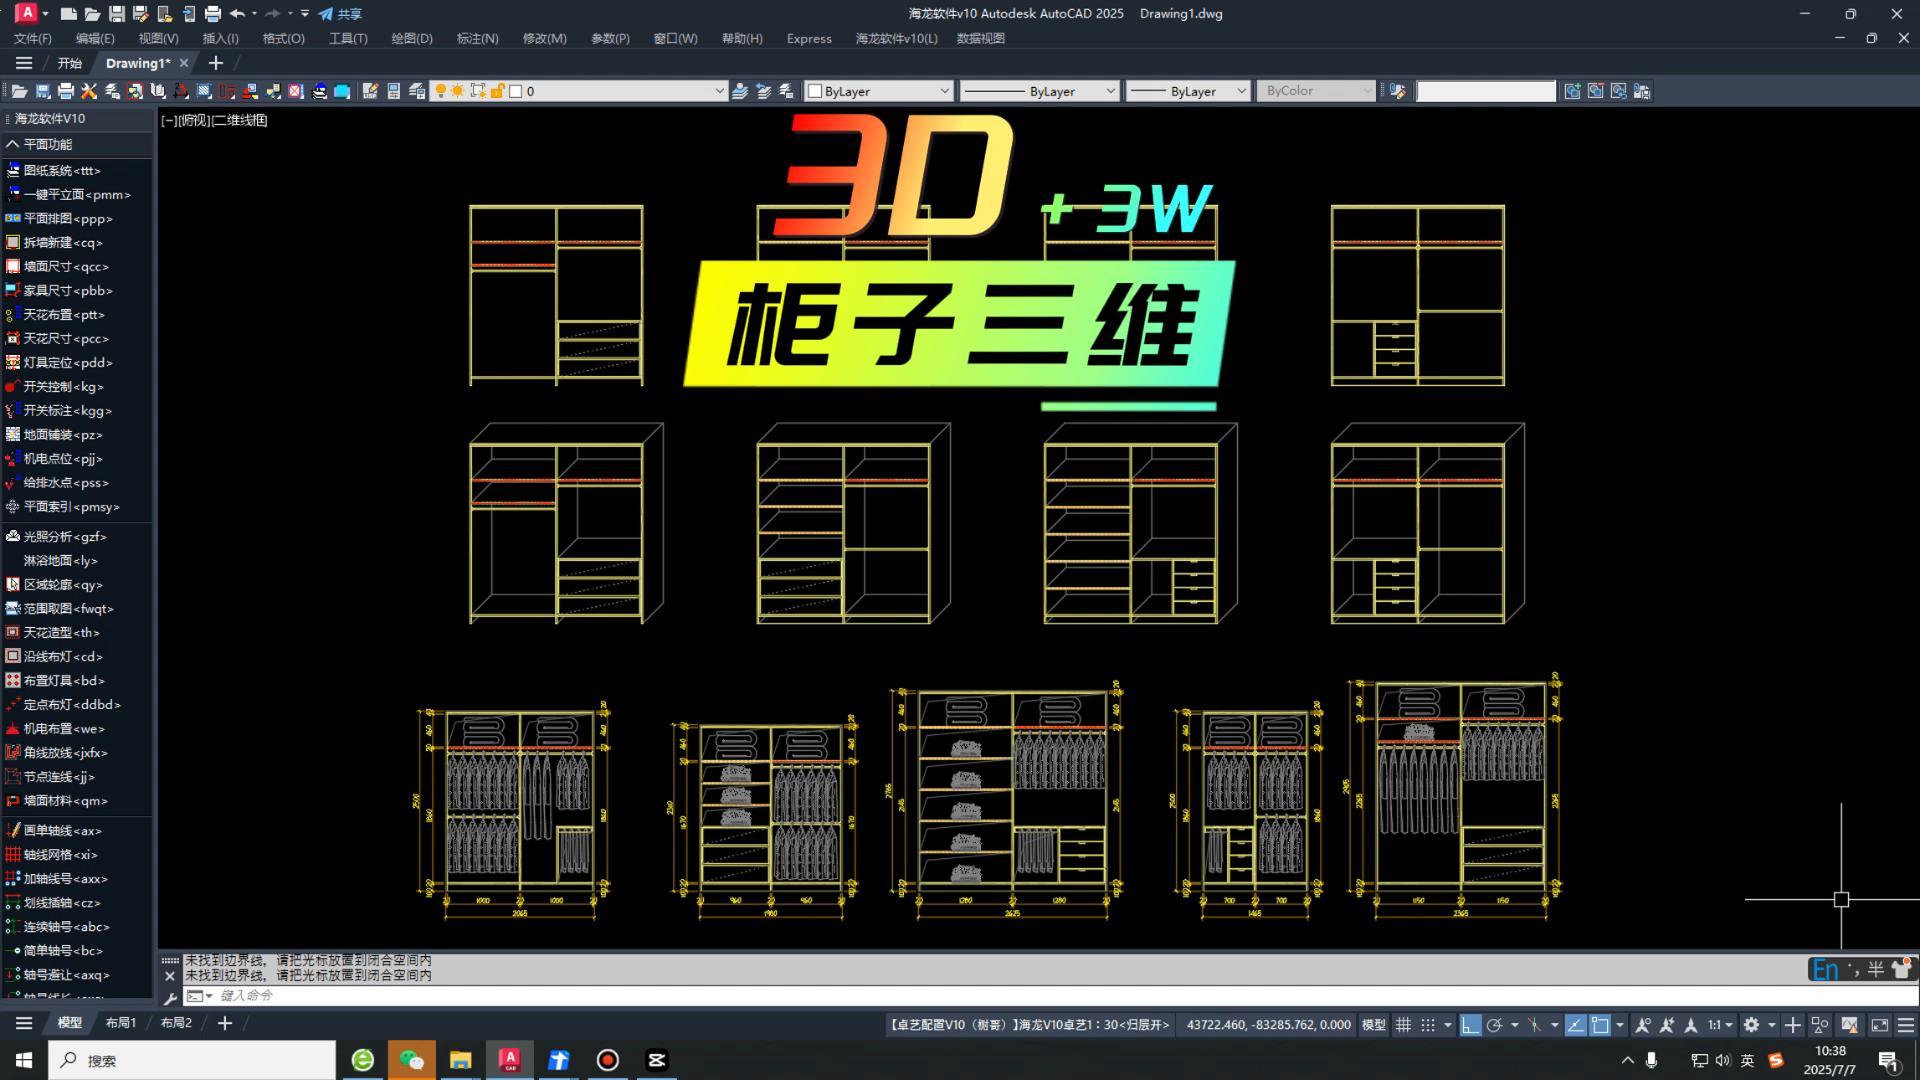
Task: Toggle layer 0 freeze sun icon
Action: [458, 91]
